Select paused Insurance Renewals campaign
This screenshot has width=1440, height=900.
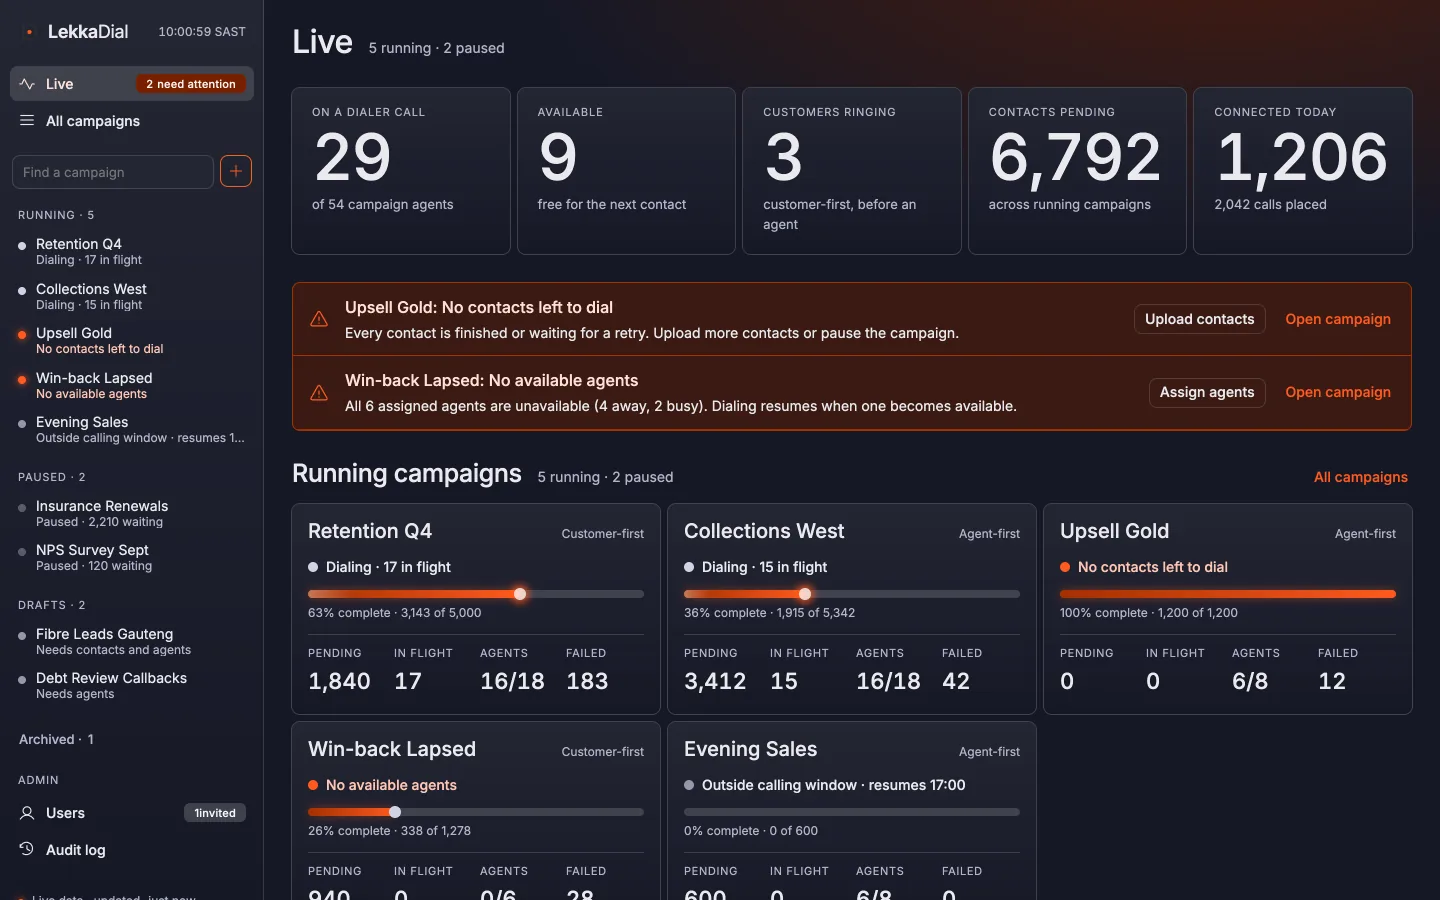click(x=132, y=513)
